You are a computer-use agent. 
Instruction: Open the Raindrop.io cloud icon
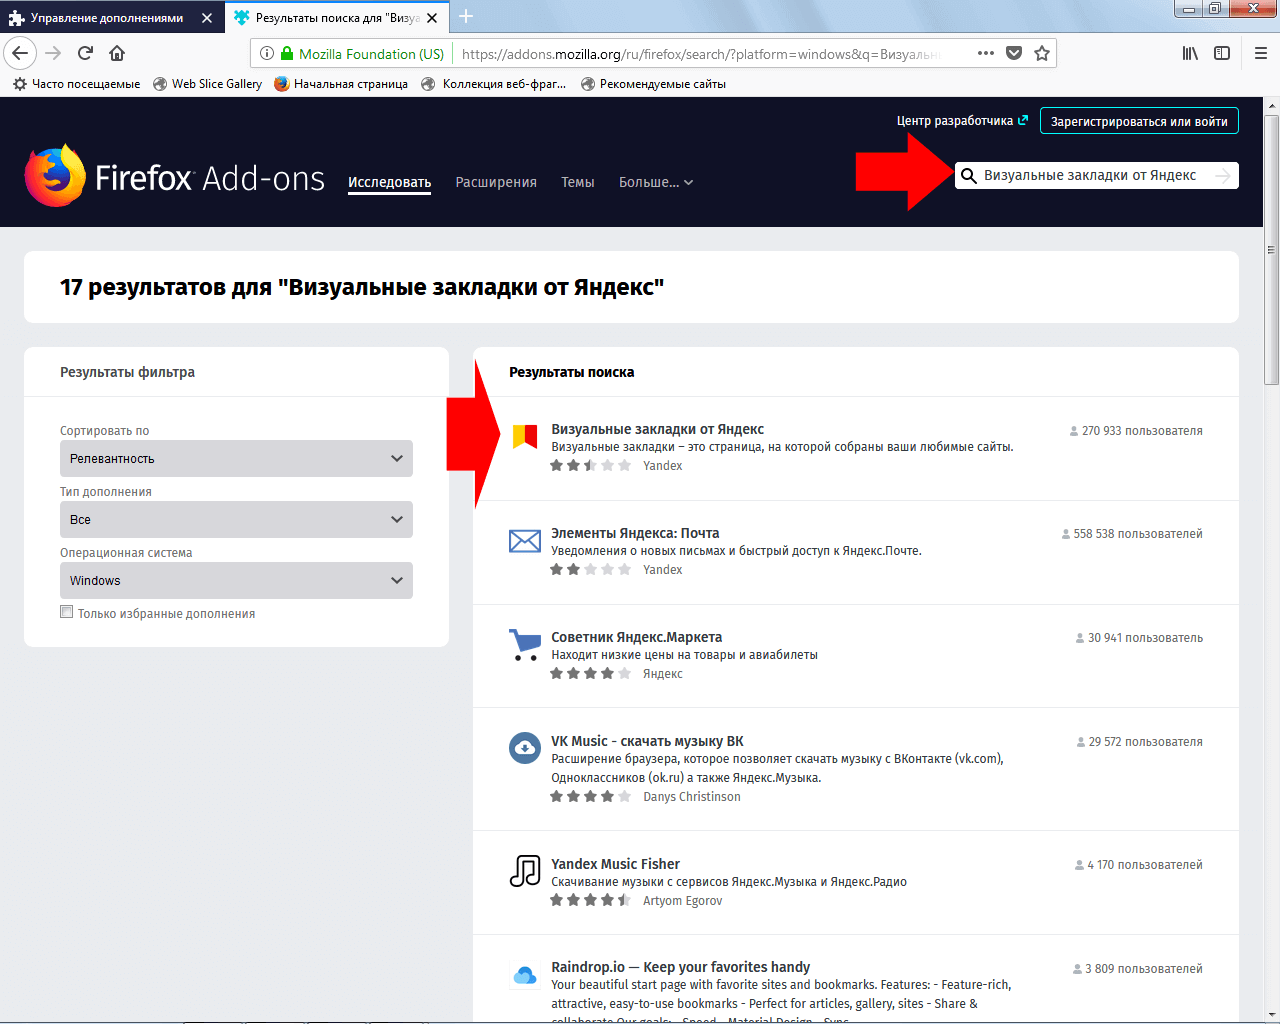[x=525, y=975]
